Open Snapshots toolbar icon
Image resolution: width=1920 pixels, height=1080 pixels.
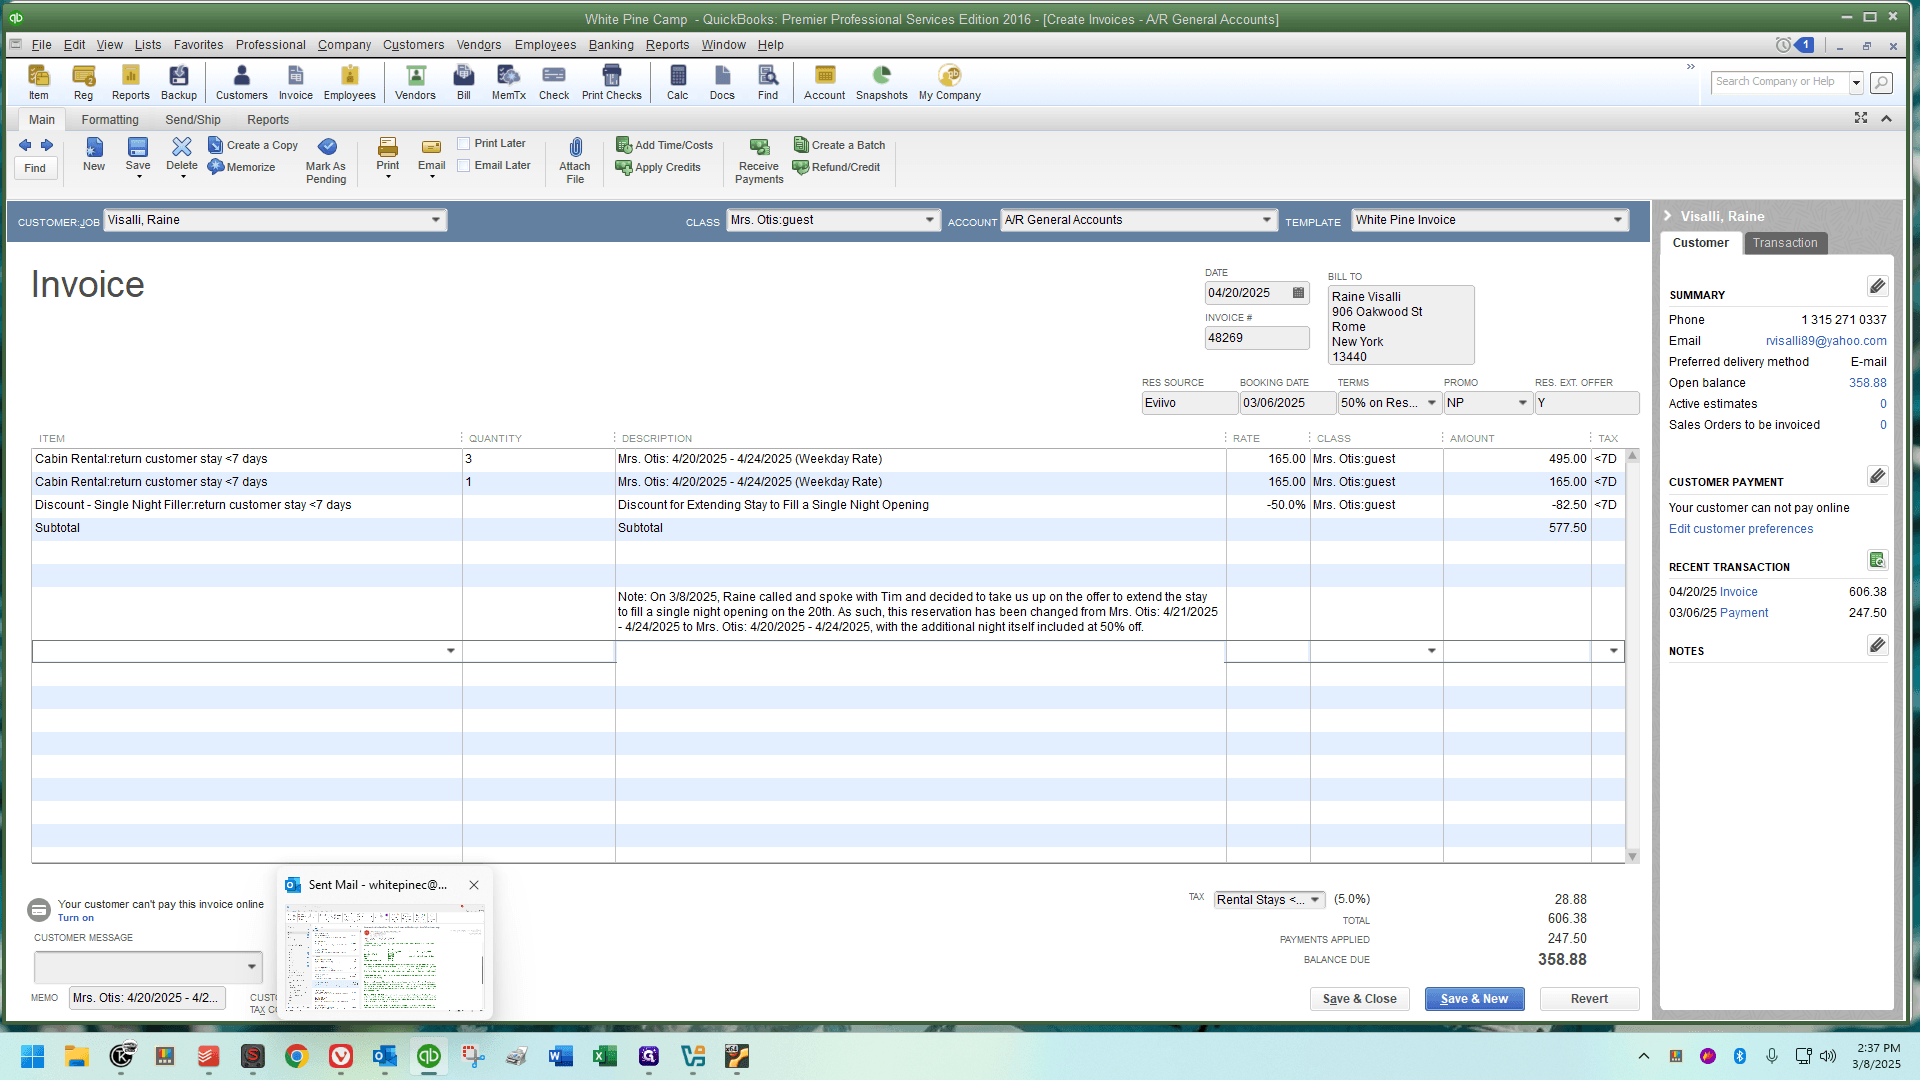(x=882, y=82)
